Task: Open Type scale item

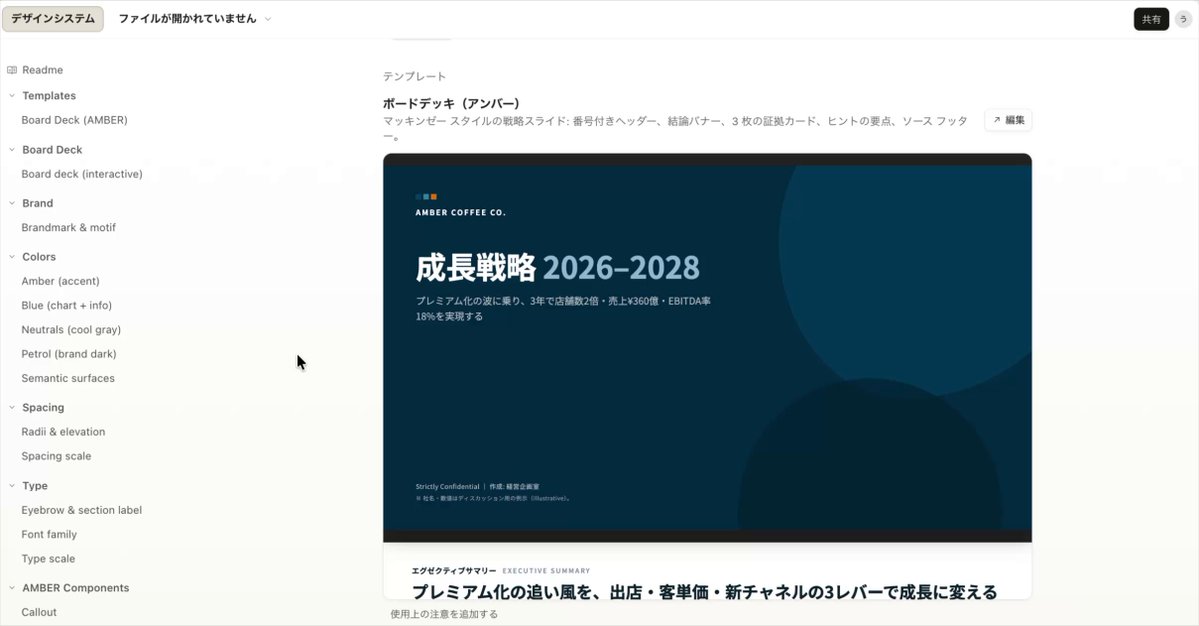Action: pos(48,559)
